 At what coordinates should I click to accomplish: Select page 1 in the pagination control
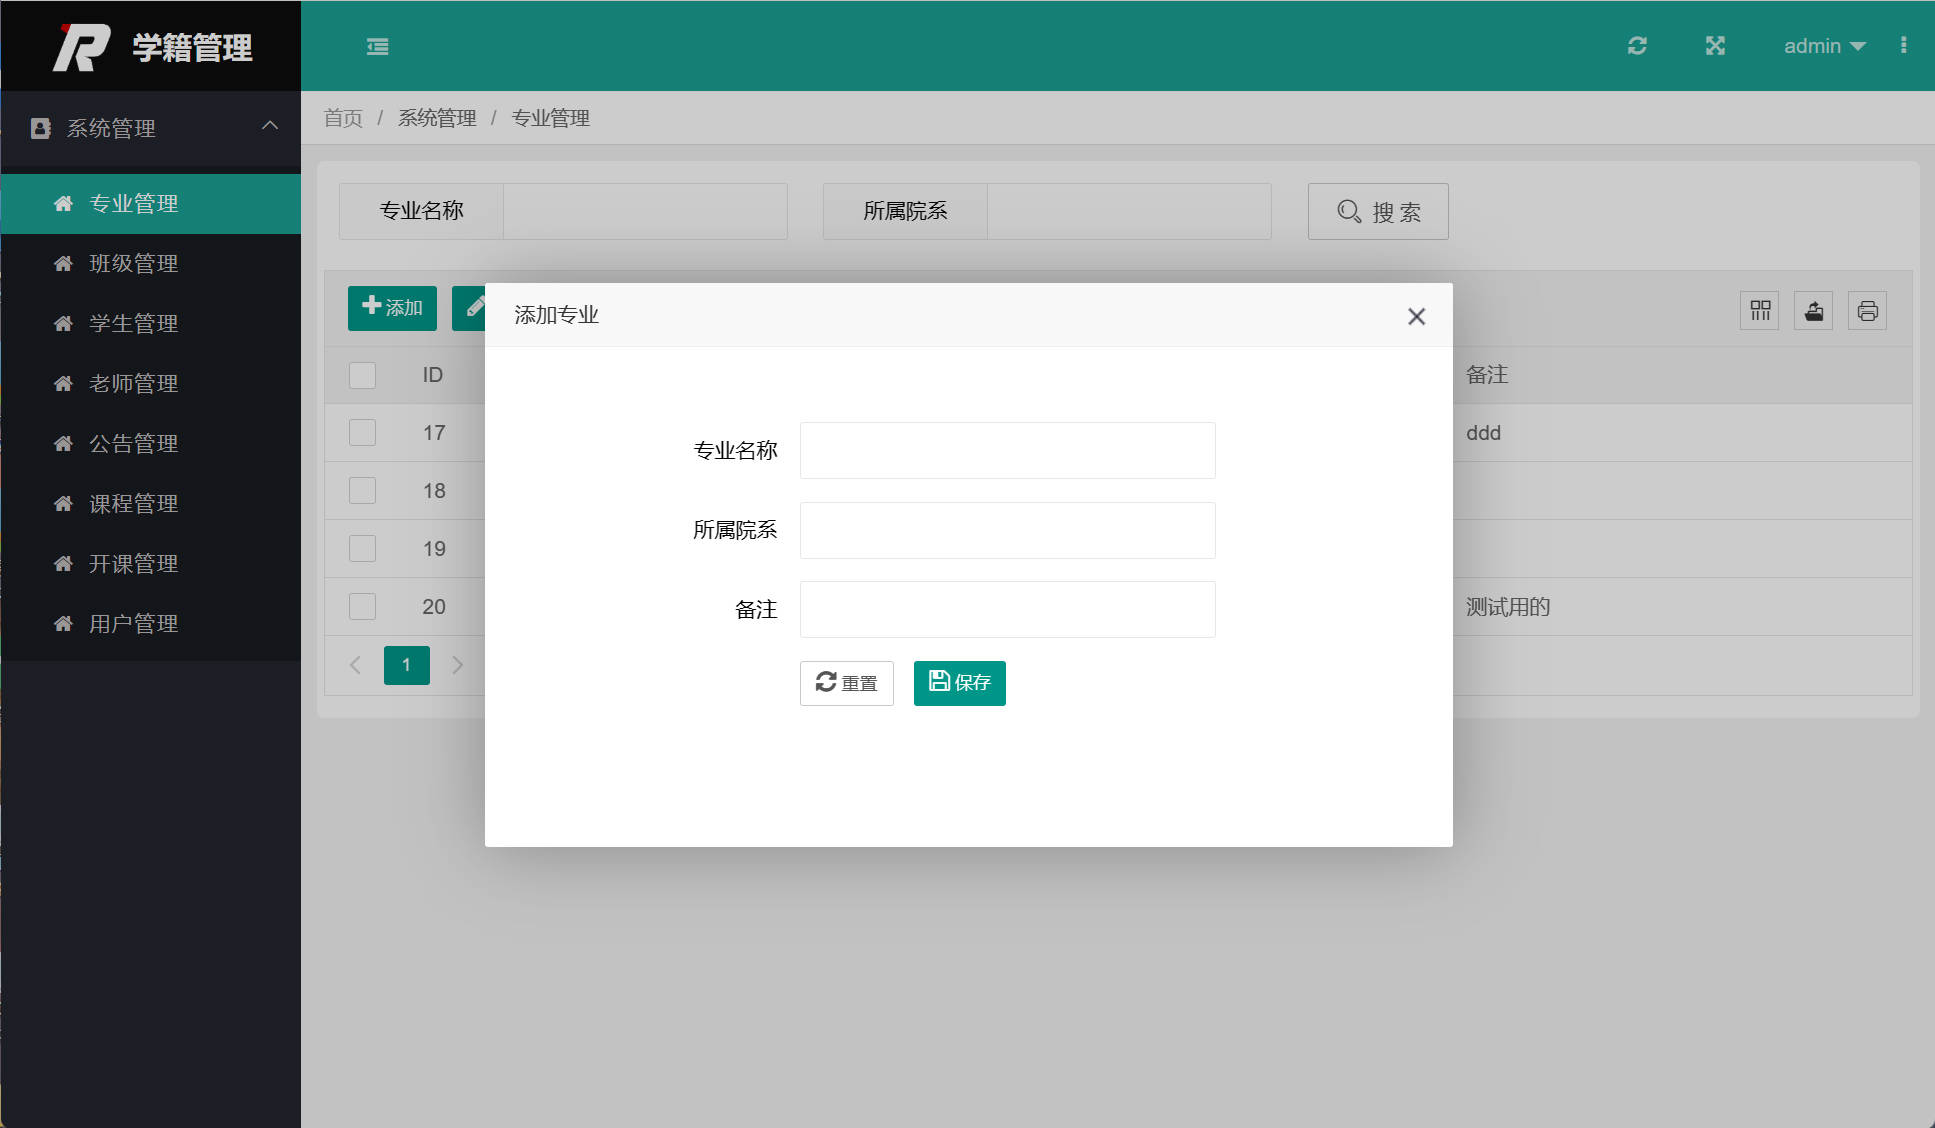(x=406, y=664)
